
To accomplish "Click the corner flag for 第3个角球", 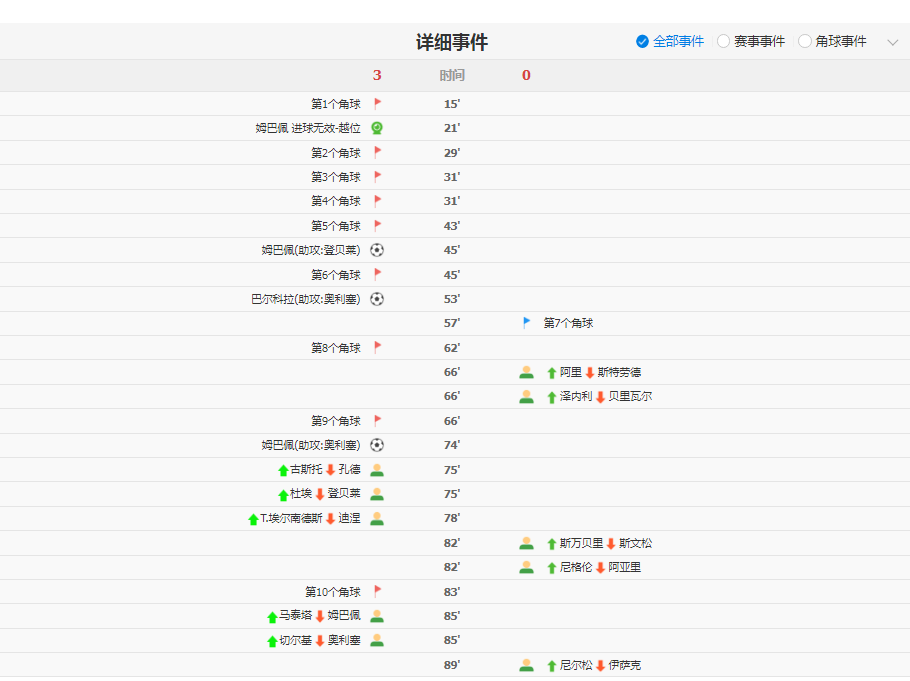I will click(377, 176).
